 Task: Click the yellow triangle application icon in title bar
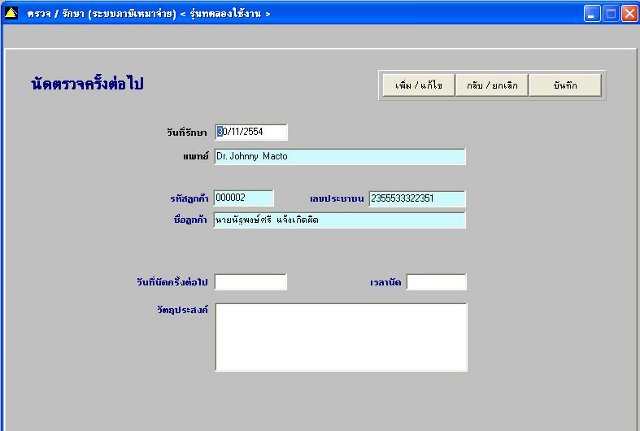[x=11, y=13]
